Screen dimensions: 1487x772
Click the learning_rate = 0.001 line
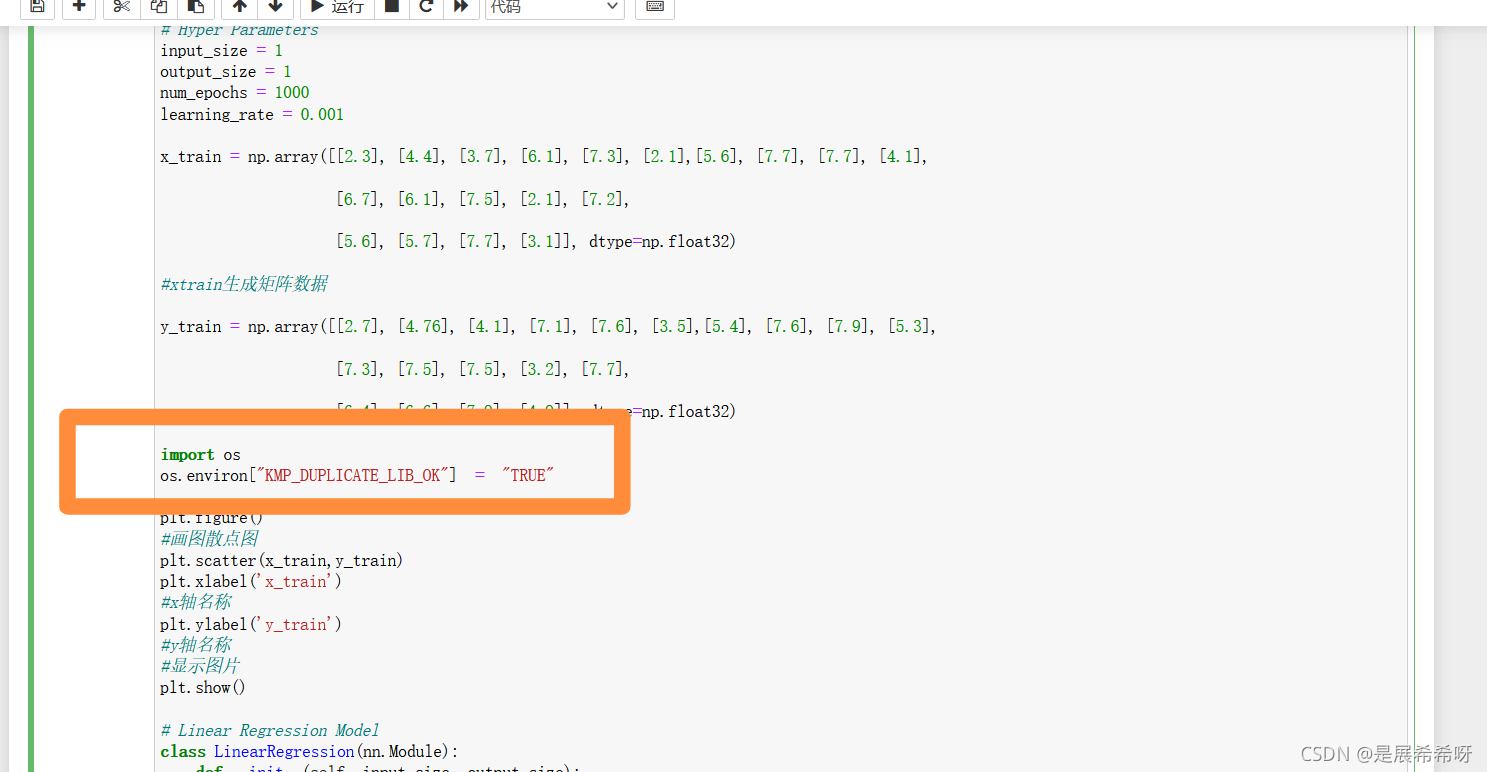tap(252, 115)
